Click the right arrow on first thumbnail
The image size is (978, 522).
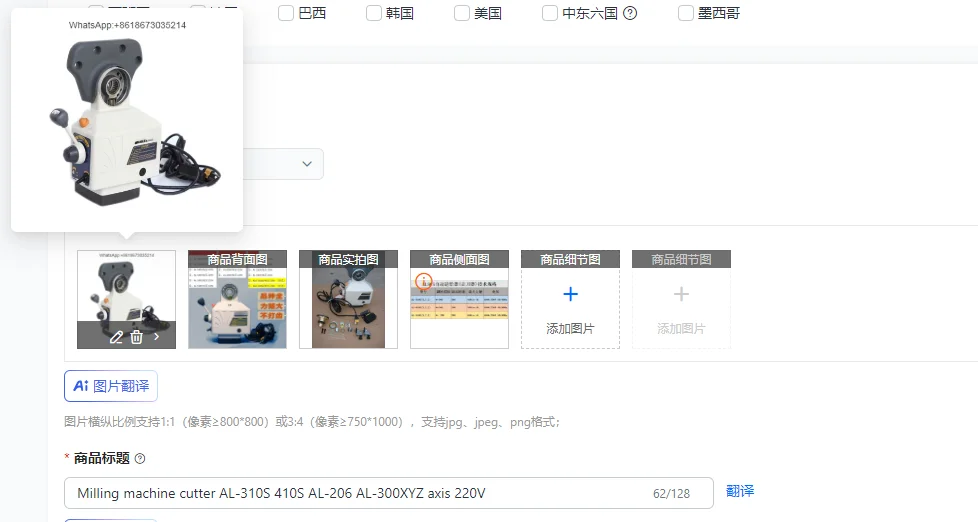pos(157,337)
